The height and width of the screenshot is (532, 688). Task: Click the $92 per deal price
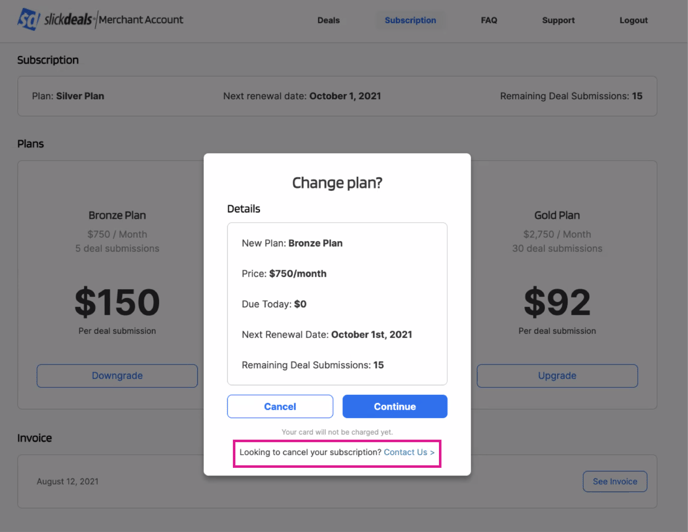pos(557,302)
